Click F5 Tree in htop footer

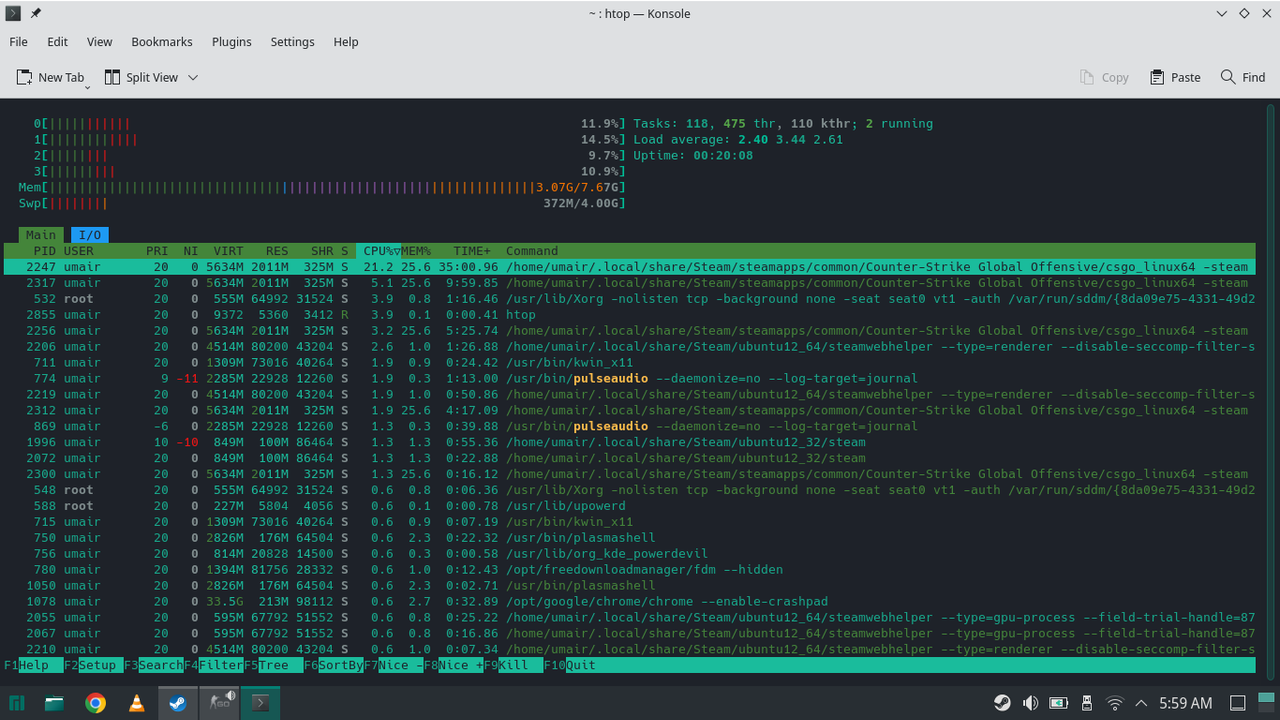coord(273,665)
